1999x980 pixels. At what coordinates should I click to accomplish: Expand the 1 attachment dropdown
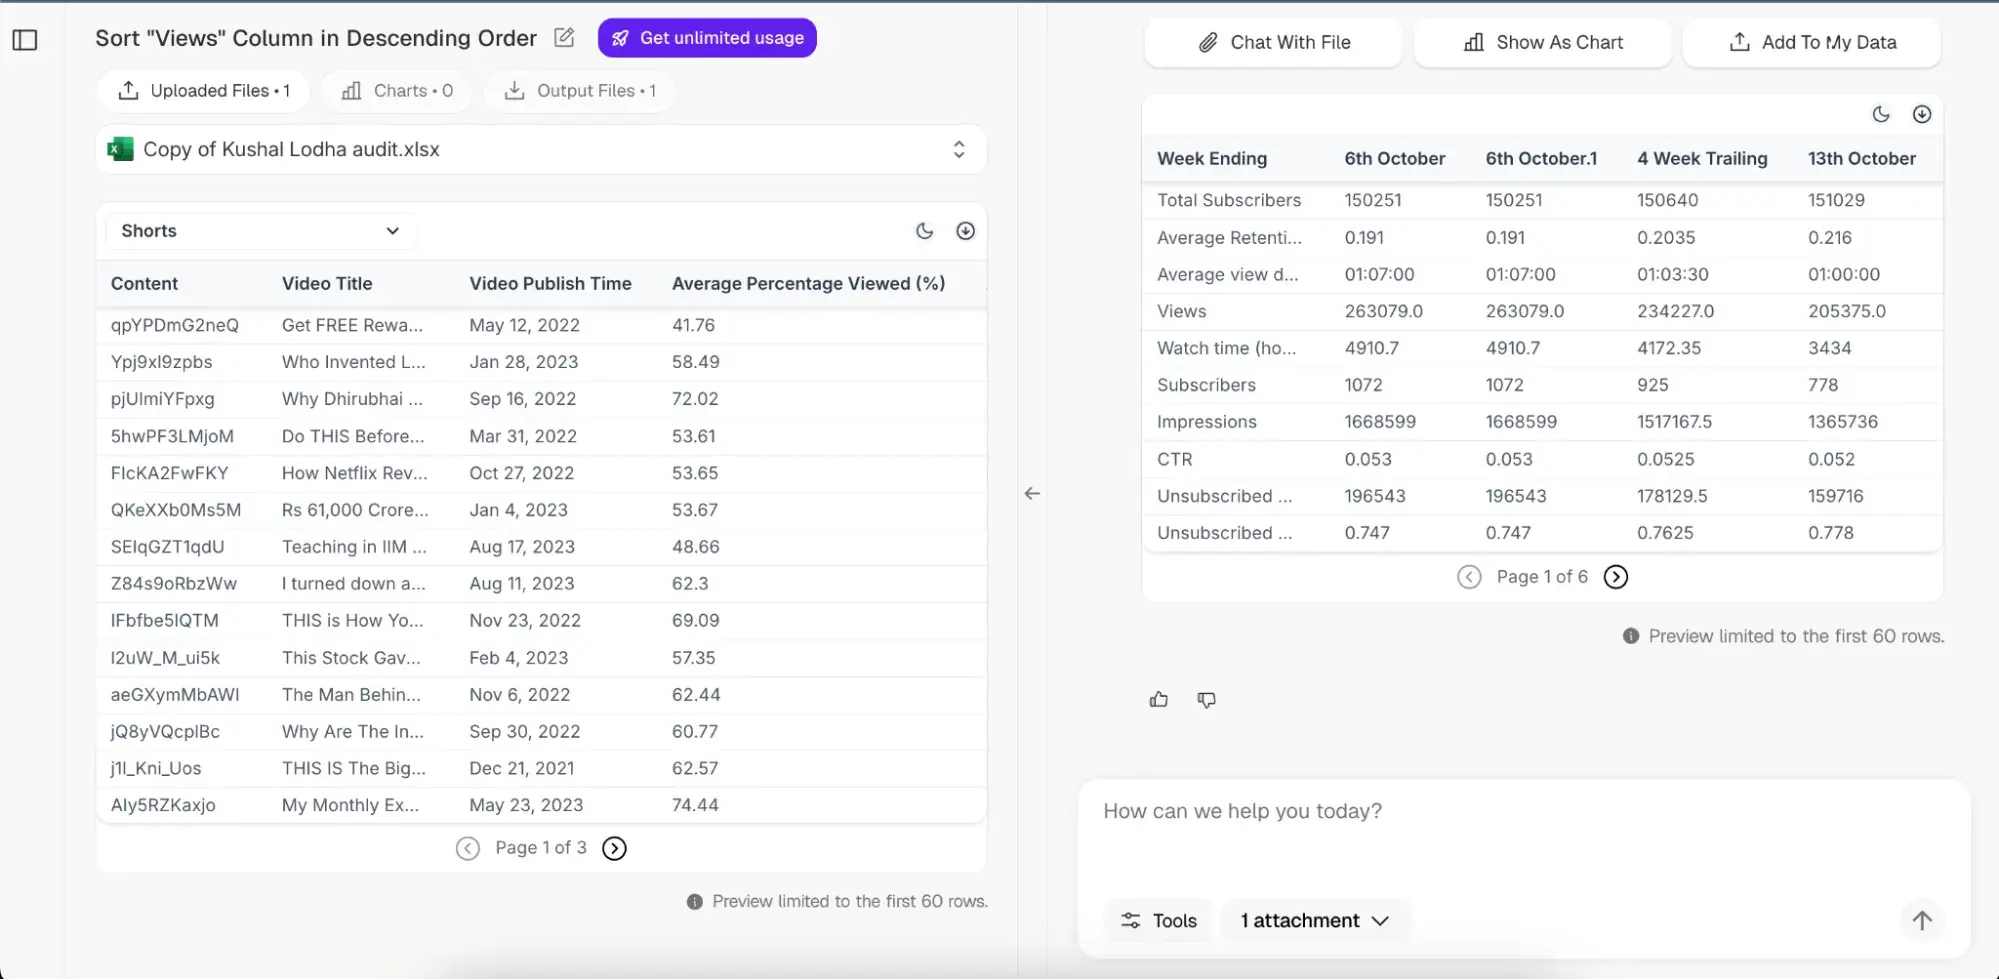(x=1315, y=920)
